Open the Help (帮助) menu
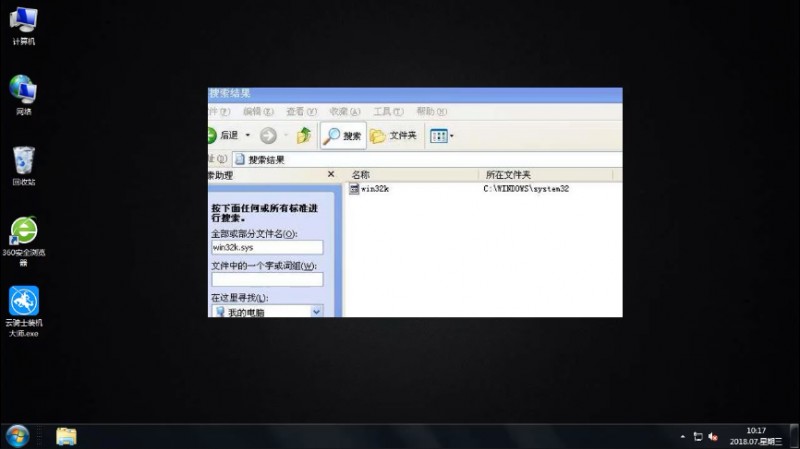 coord(432,111)
